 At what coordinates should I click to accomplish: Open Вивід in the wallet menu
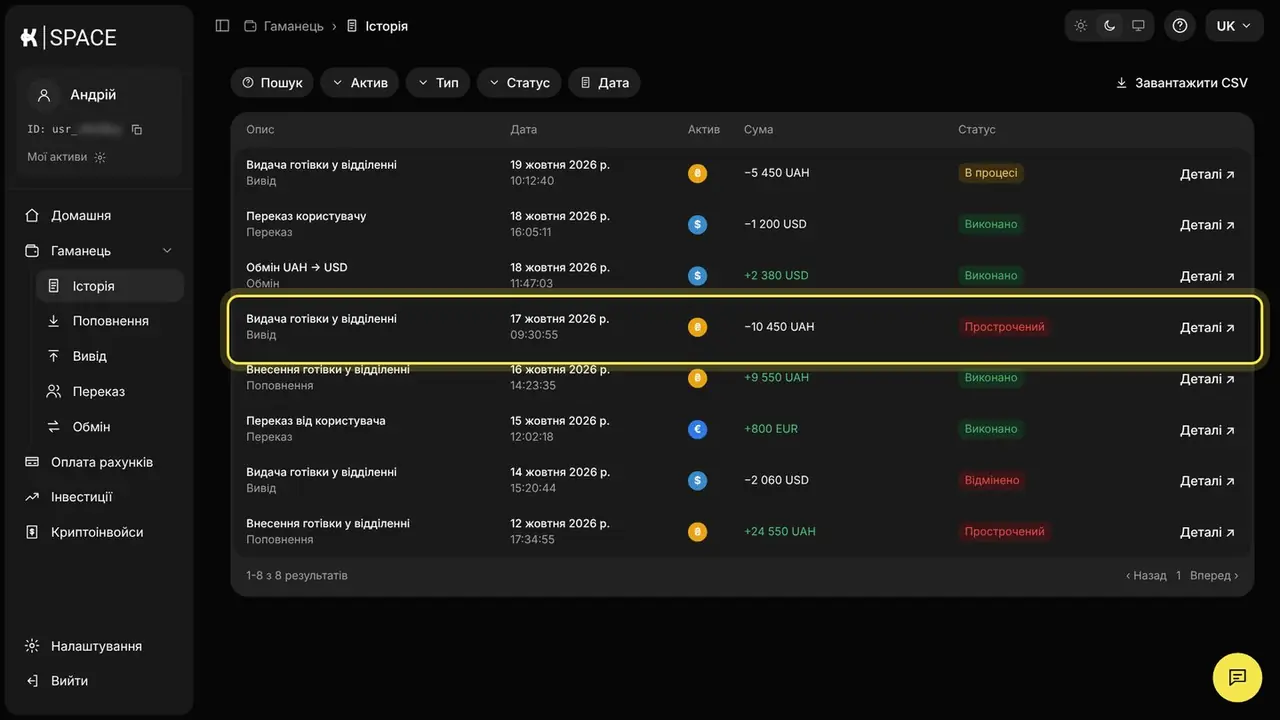[110, 356]
